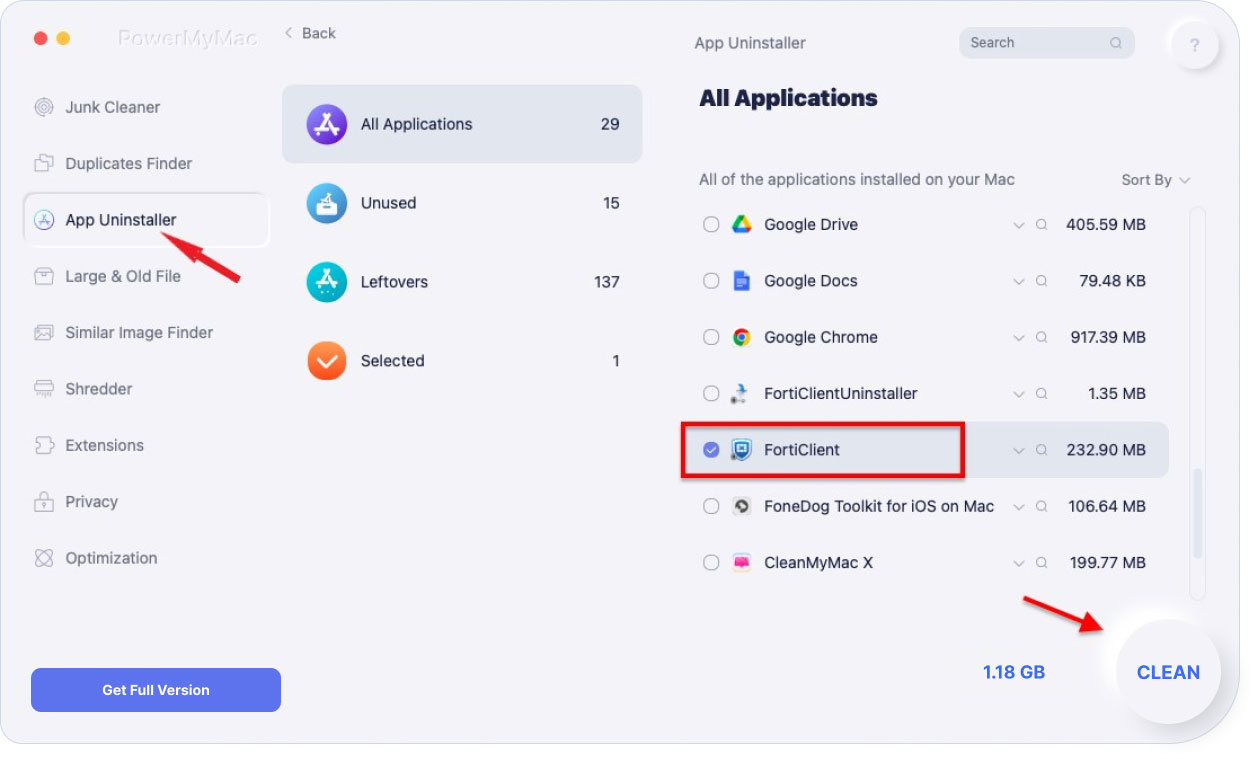Click the Similar Image Finder icon
The width and height of the screenshot is (1256, 759).
[x=44, y=332]
